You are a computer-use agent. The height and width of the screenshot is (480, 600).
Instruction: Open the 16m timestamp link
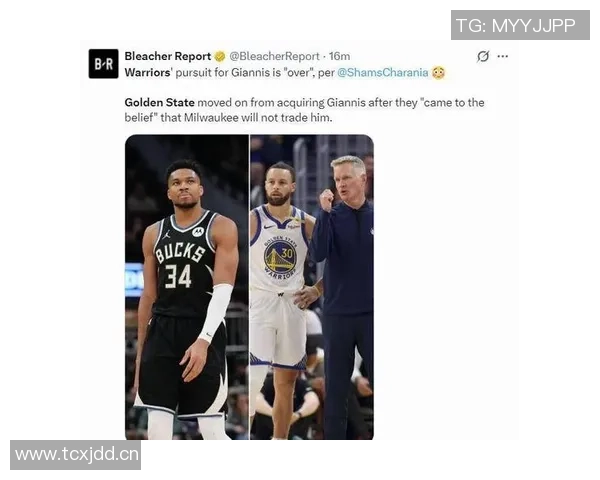pyautogui.click(x=339, y=56)
